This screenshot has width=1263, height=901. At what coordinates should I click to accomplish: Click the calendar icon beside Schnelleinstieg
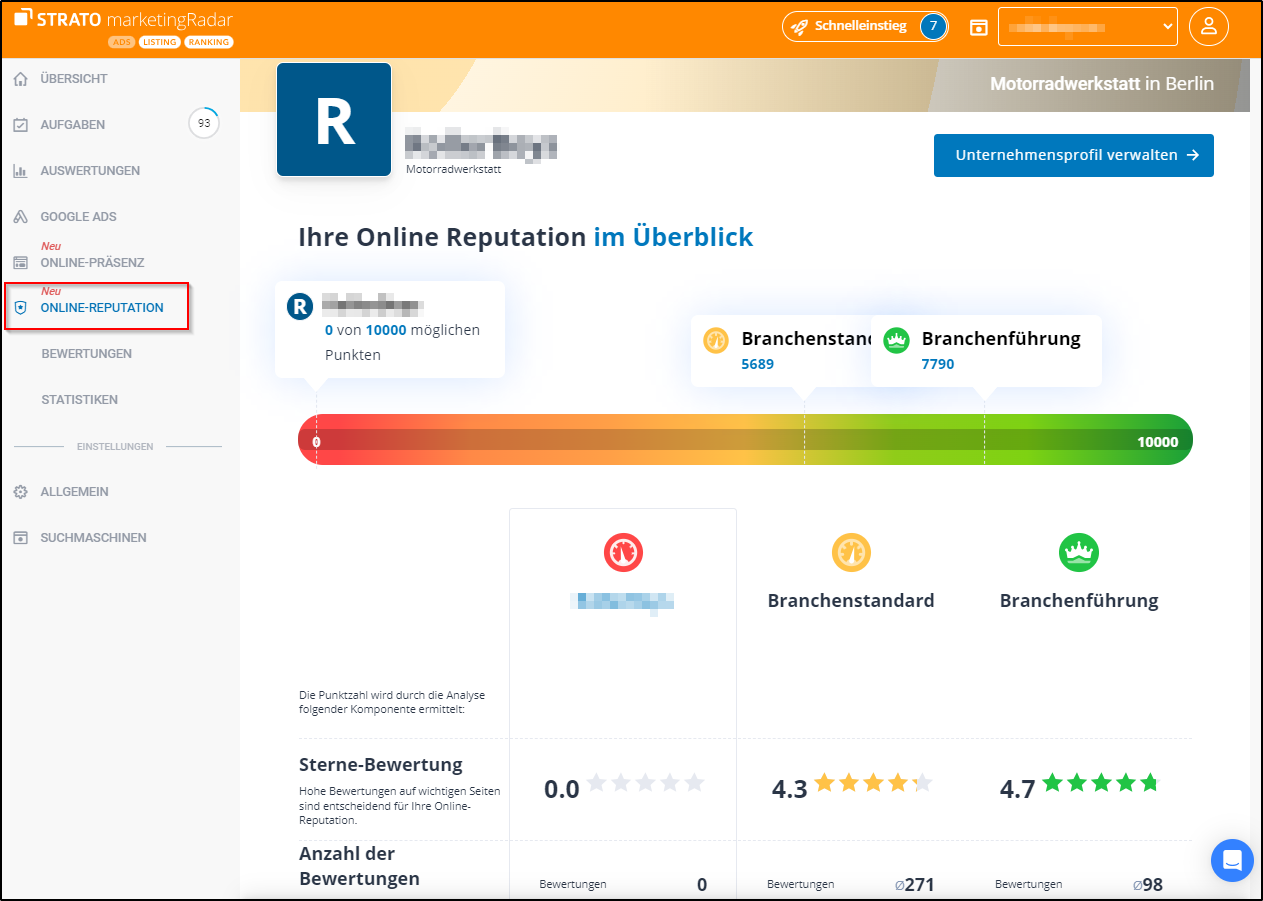coord(979,26)
